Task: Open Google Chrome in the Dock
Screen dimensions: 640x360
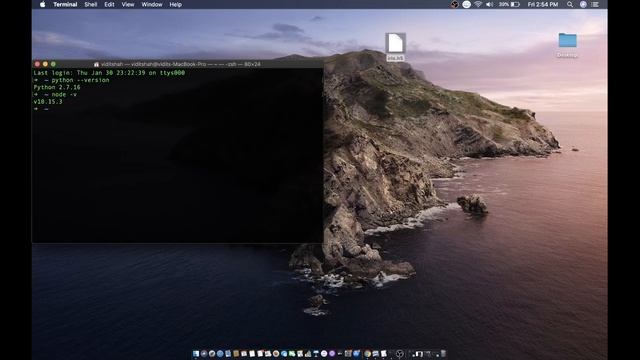Action: click(x=367, y=353)
